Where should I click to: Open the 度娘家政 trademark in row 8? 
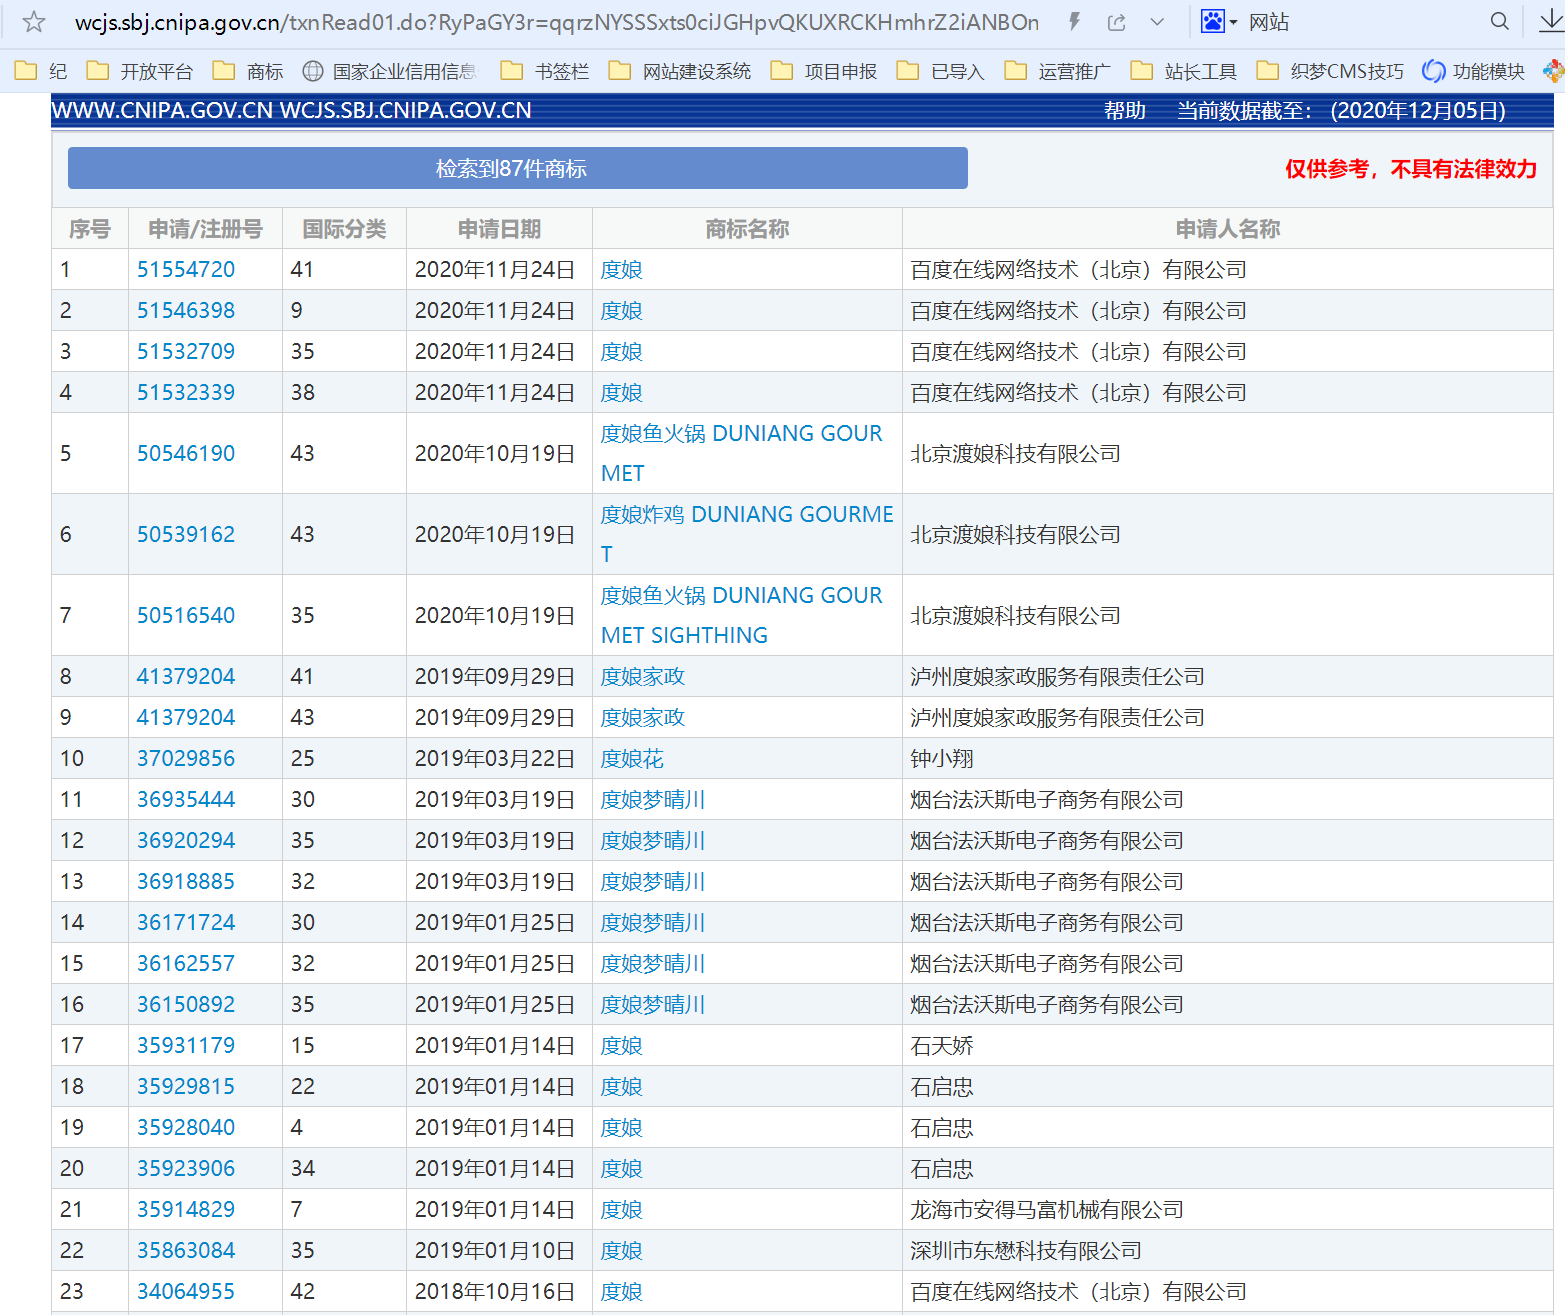[642, 677]
